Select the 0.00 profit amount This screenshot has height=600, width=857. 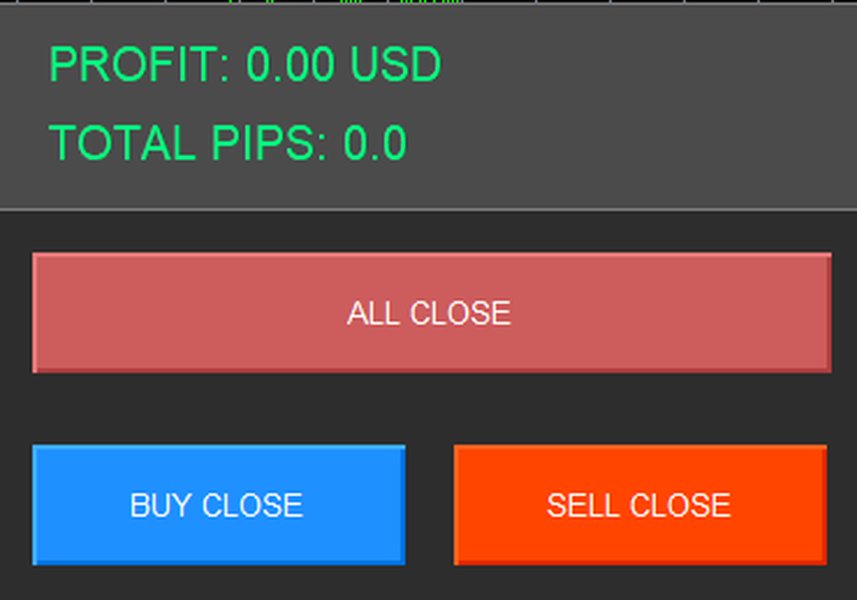click(290, 66)
